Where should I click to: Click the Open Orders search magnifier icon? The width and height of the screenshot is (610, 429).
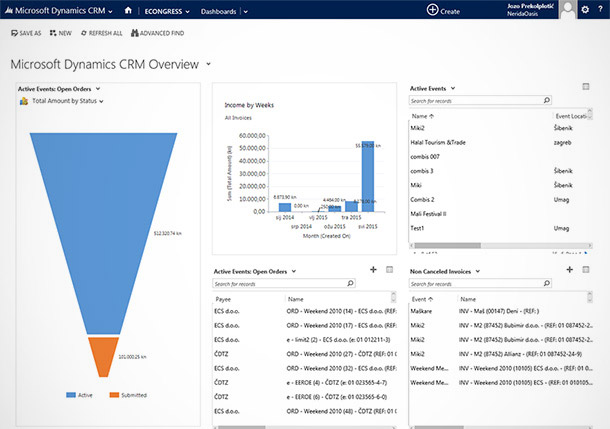[350, 283]
